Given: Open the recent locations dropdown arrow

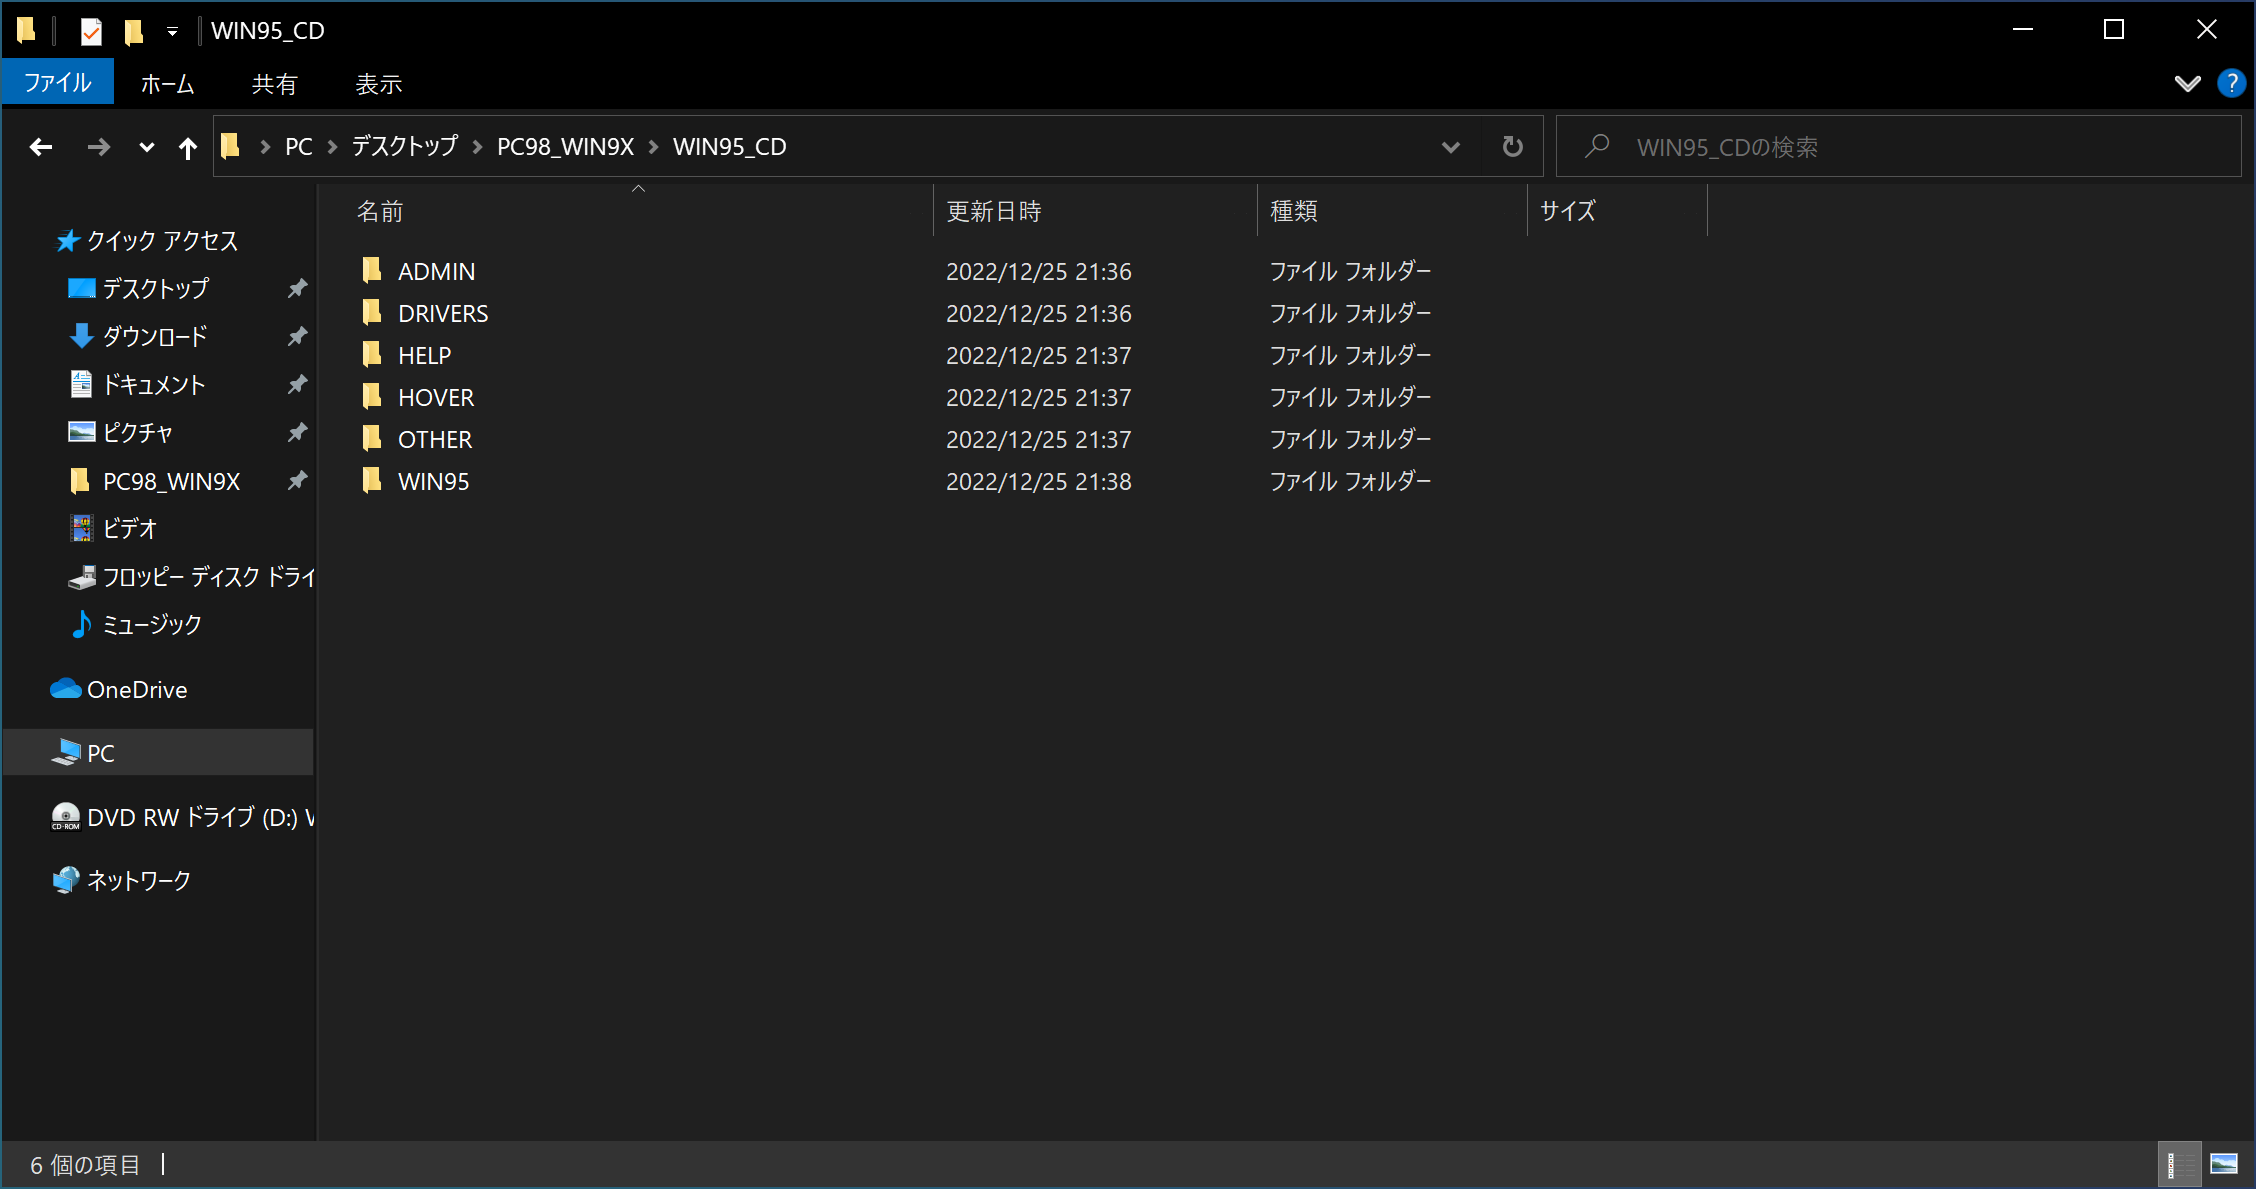Looking at the screenshot, I should pos(146,148).
